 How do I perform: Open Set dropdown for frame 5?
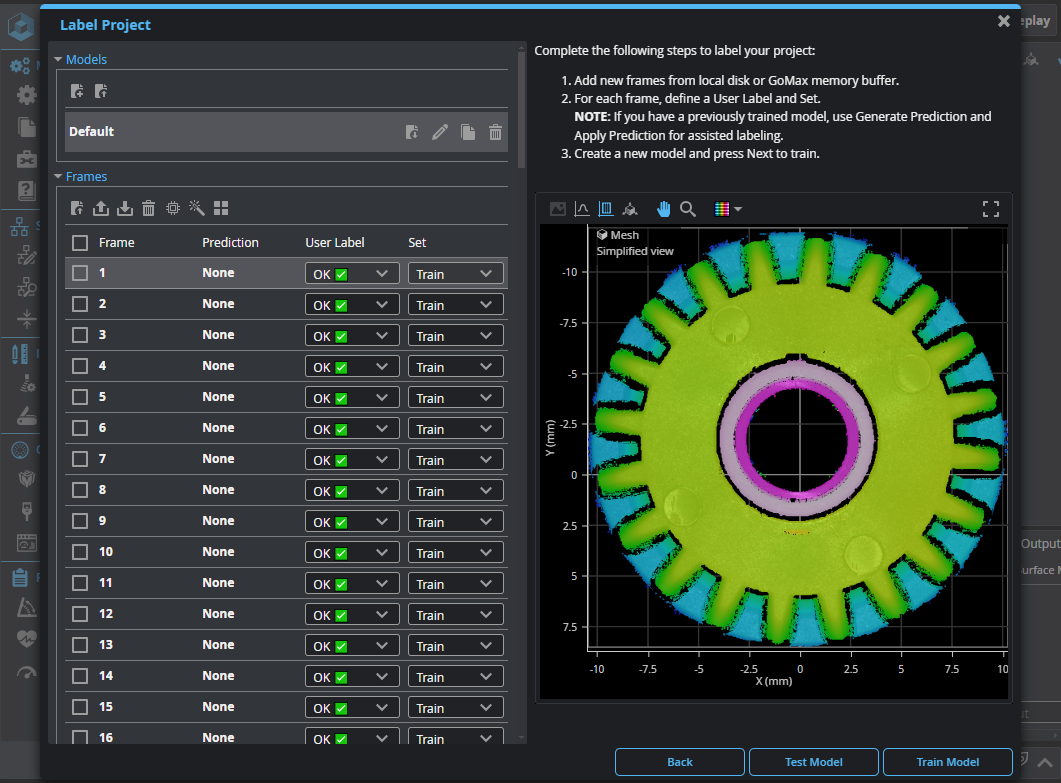[x=455, y=398]
